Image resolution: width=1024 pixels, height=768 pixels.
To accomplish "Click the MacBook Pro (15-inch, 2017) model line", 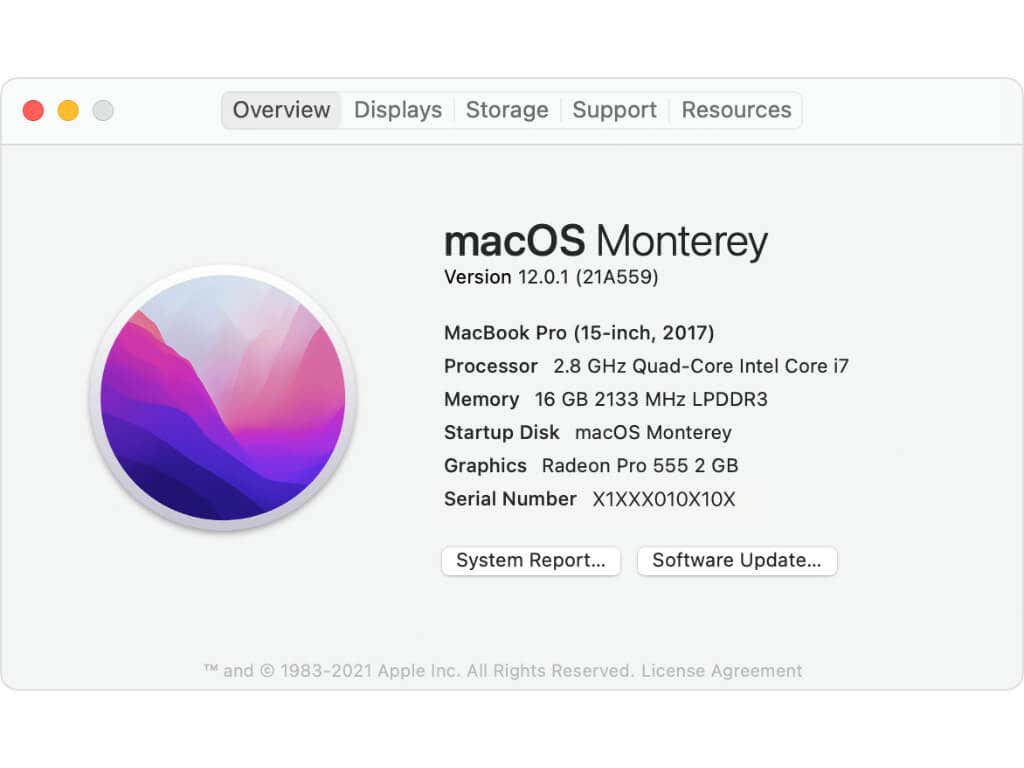I will [x=579, y=333].
